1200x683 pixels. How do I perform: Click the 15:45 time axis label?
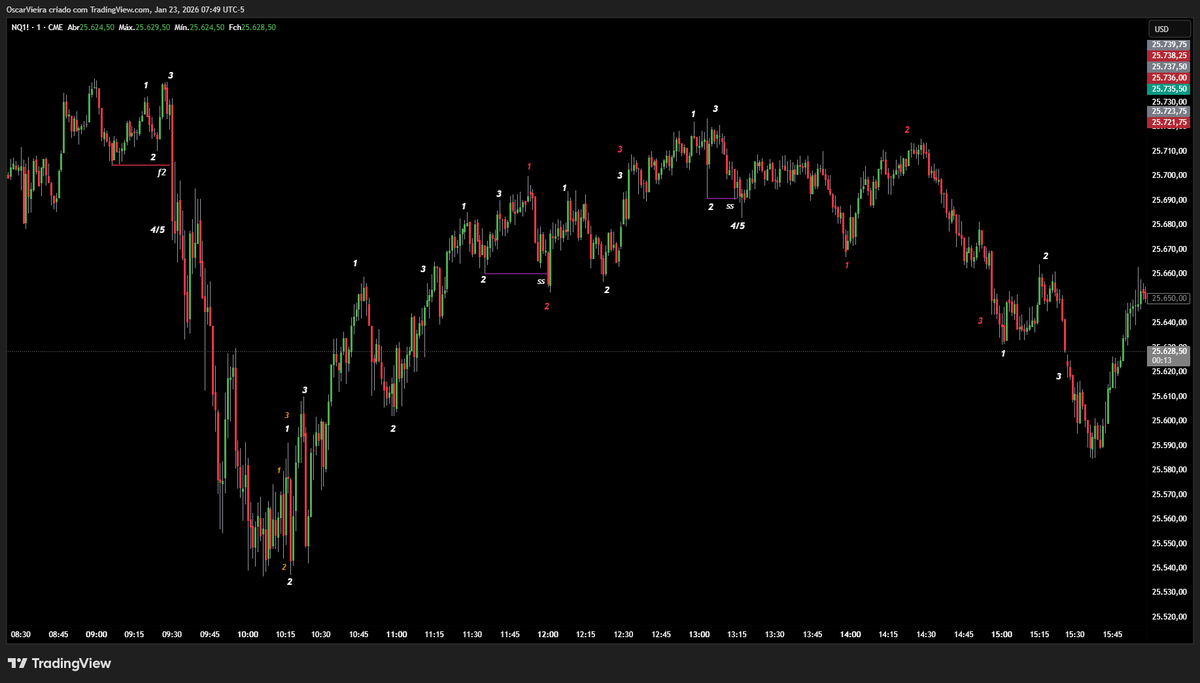(1114, 634)
